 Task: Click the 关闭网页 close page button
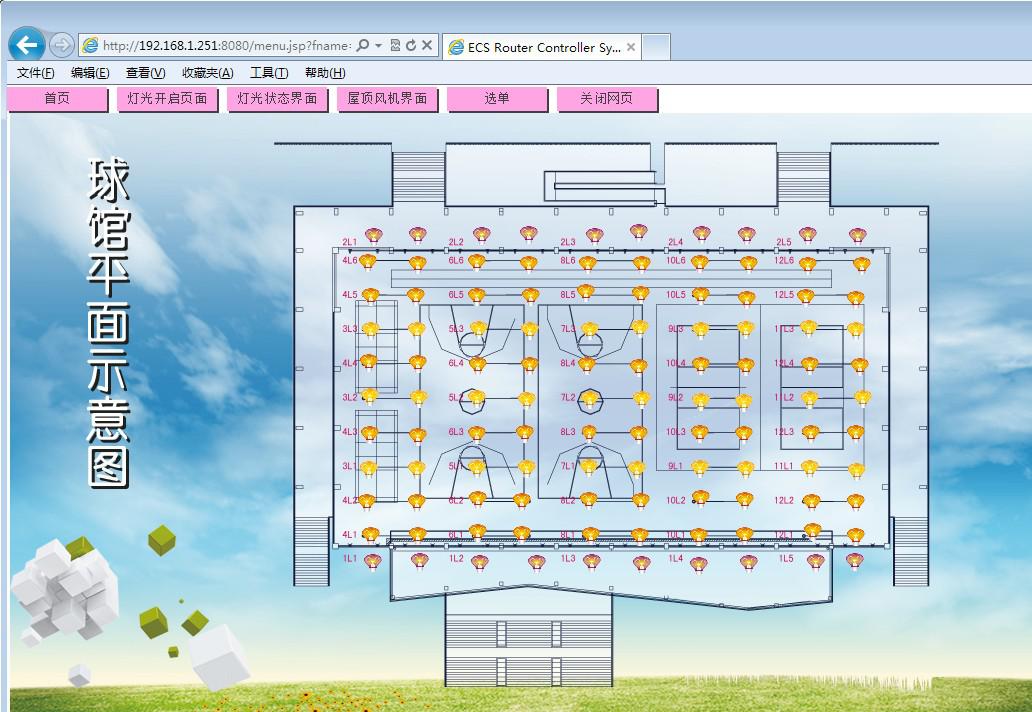click(607, 99)
